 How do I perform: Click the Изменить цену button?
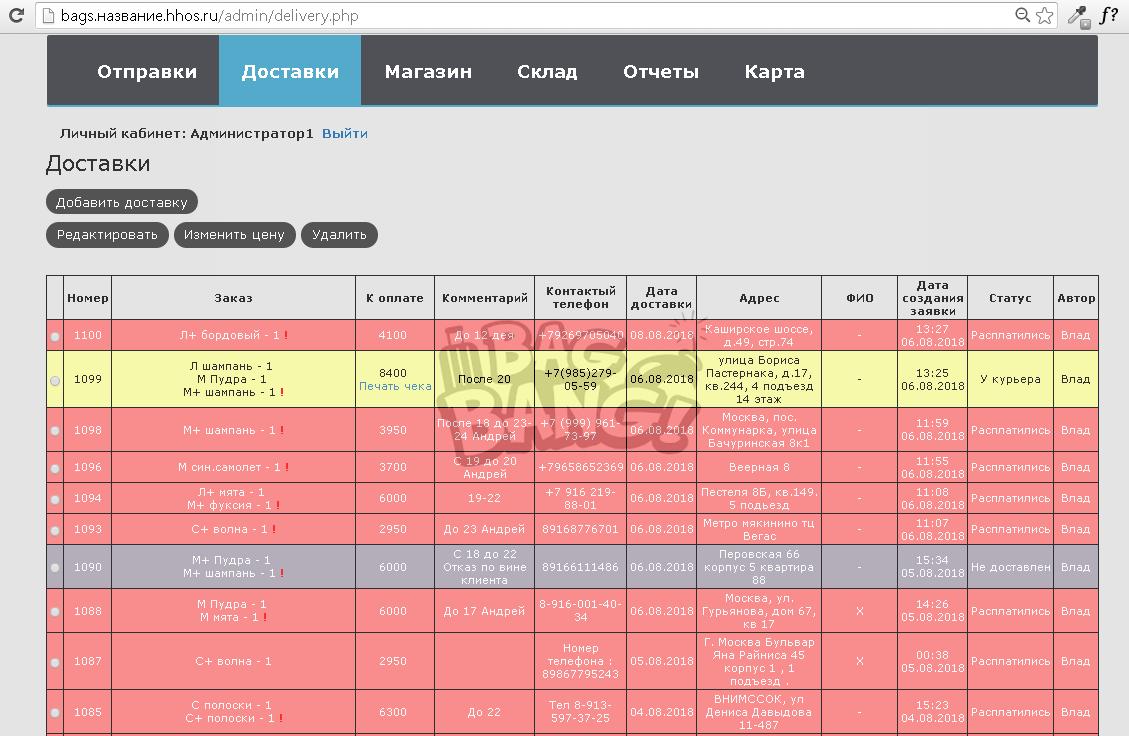point(234,235)
